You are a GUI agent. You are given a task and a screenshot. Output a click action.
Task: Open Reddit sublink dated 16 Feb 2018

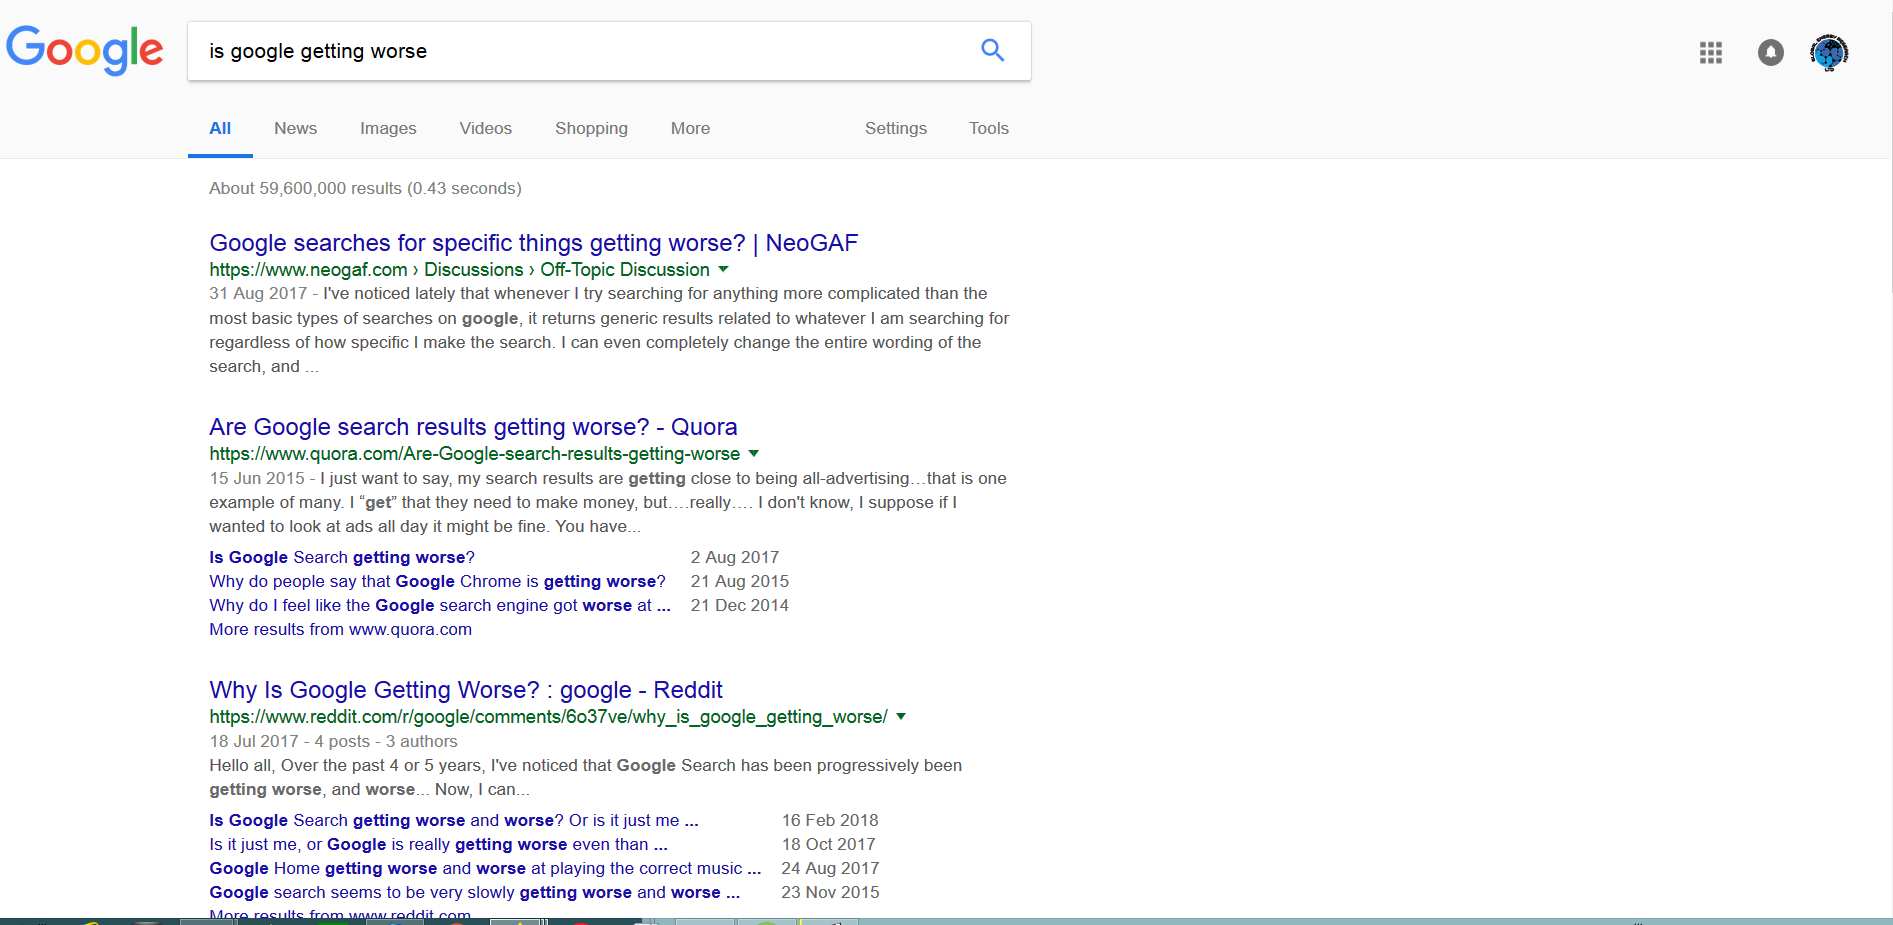point(454,820)
